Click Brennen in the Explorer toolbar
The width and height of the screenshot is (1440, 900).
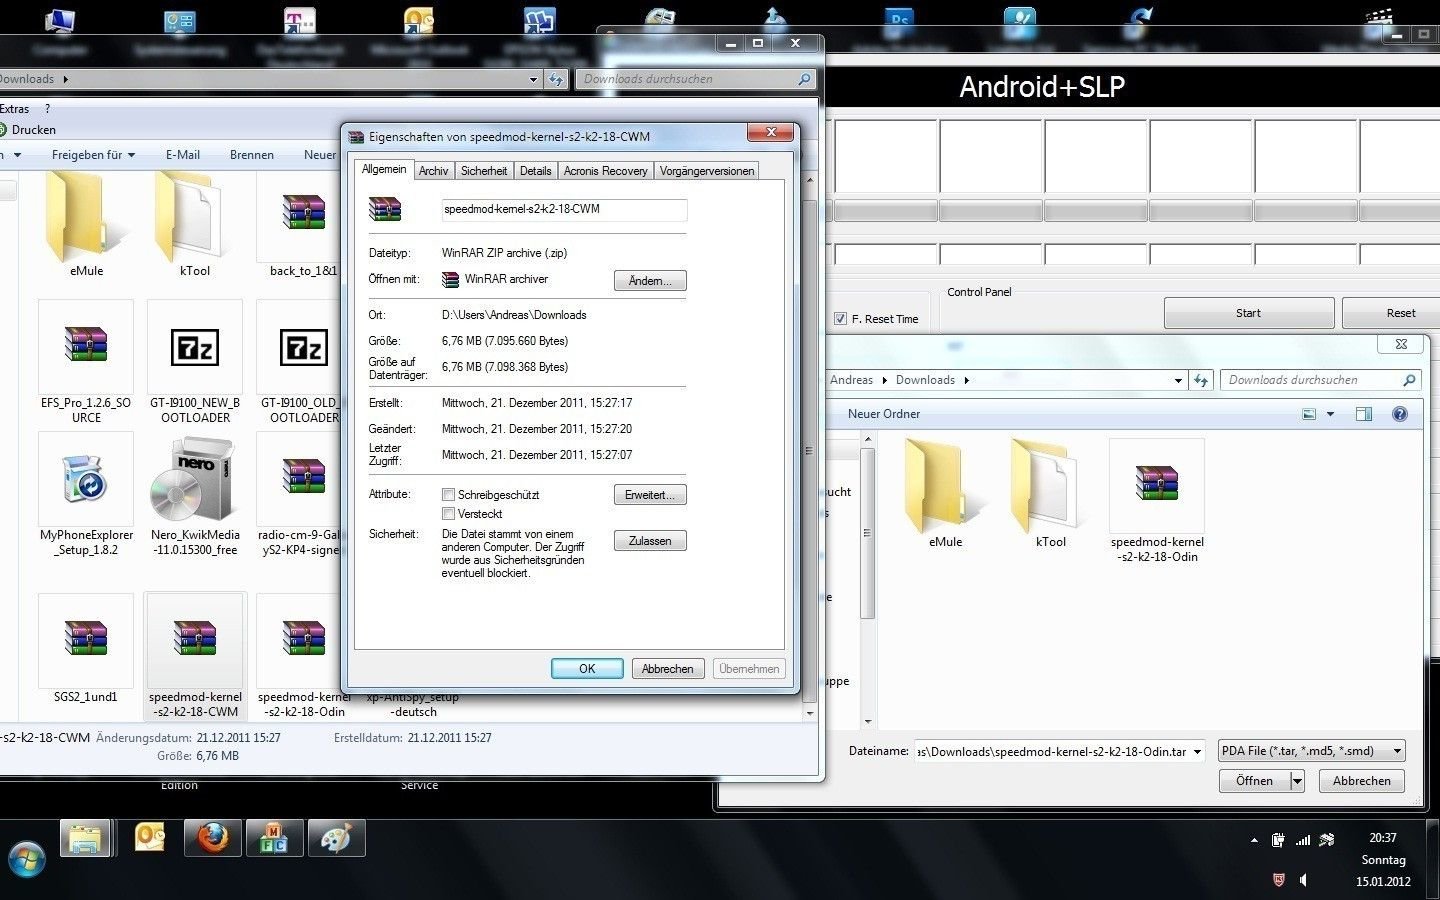pos(252,155)
